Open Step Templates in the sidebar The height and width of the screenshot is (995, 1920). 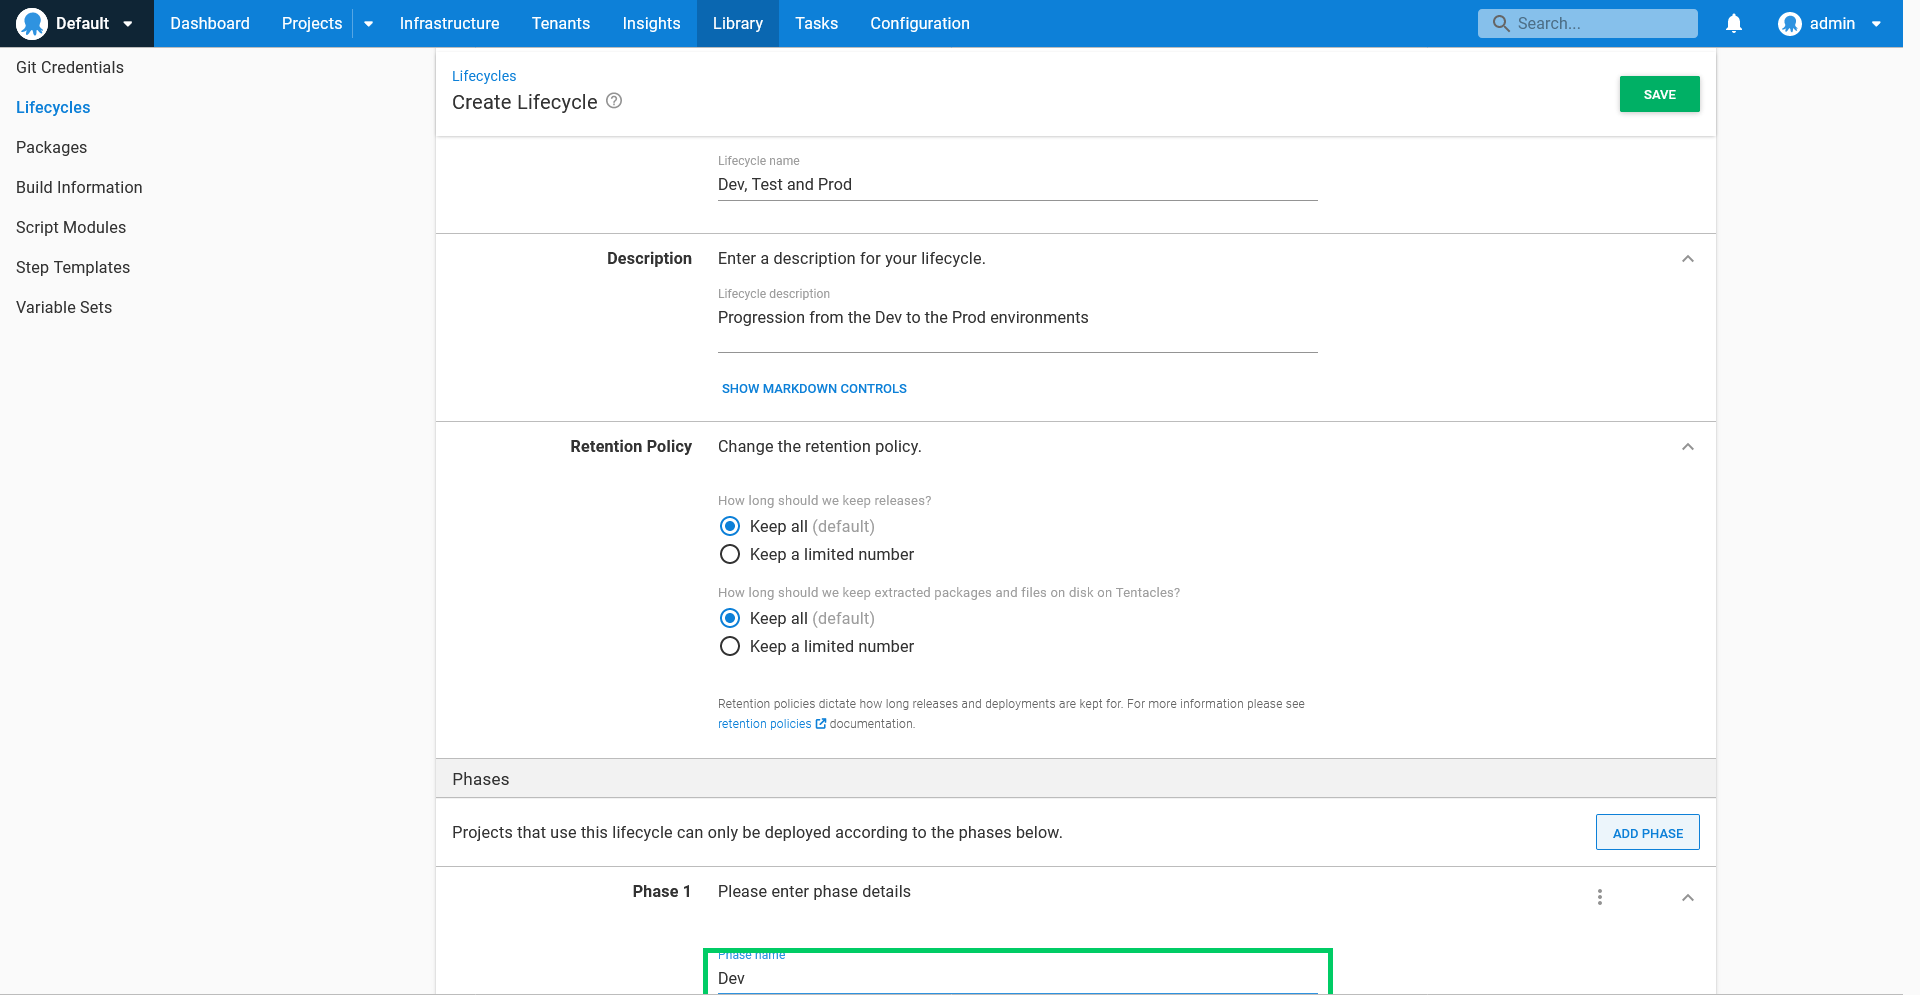point(73,267)
